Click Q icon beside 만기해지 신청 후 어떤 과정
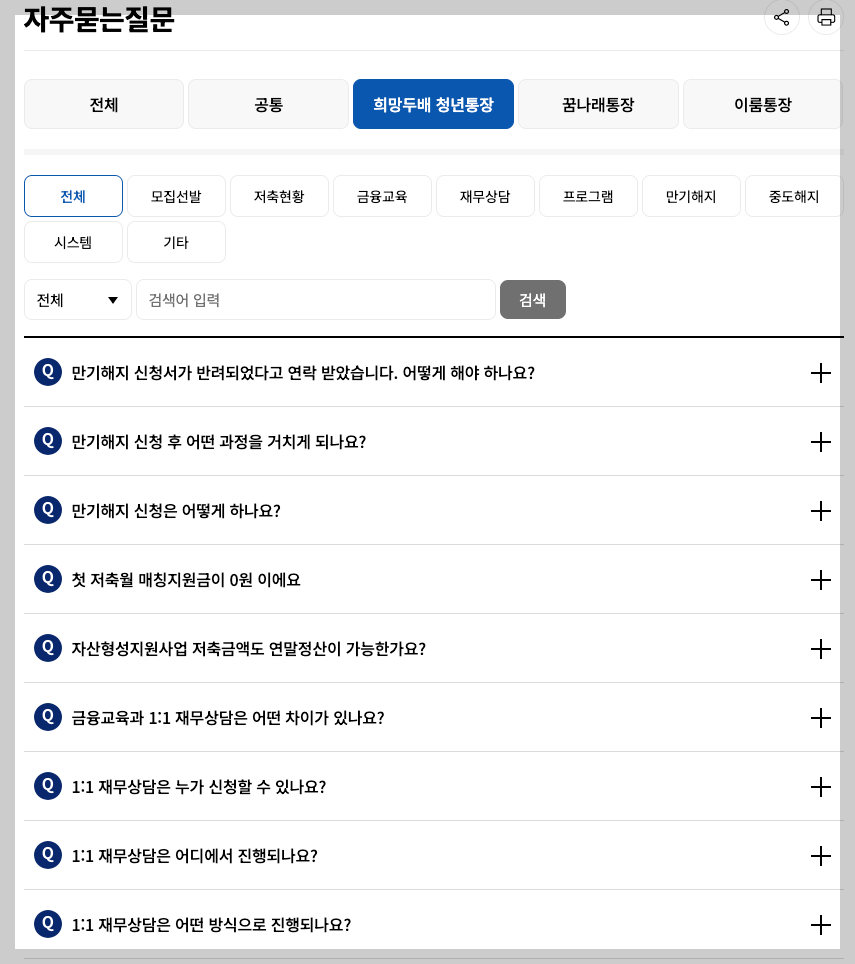Image resolution: width=855 pixels, height=964 pixels. (48, 441)
